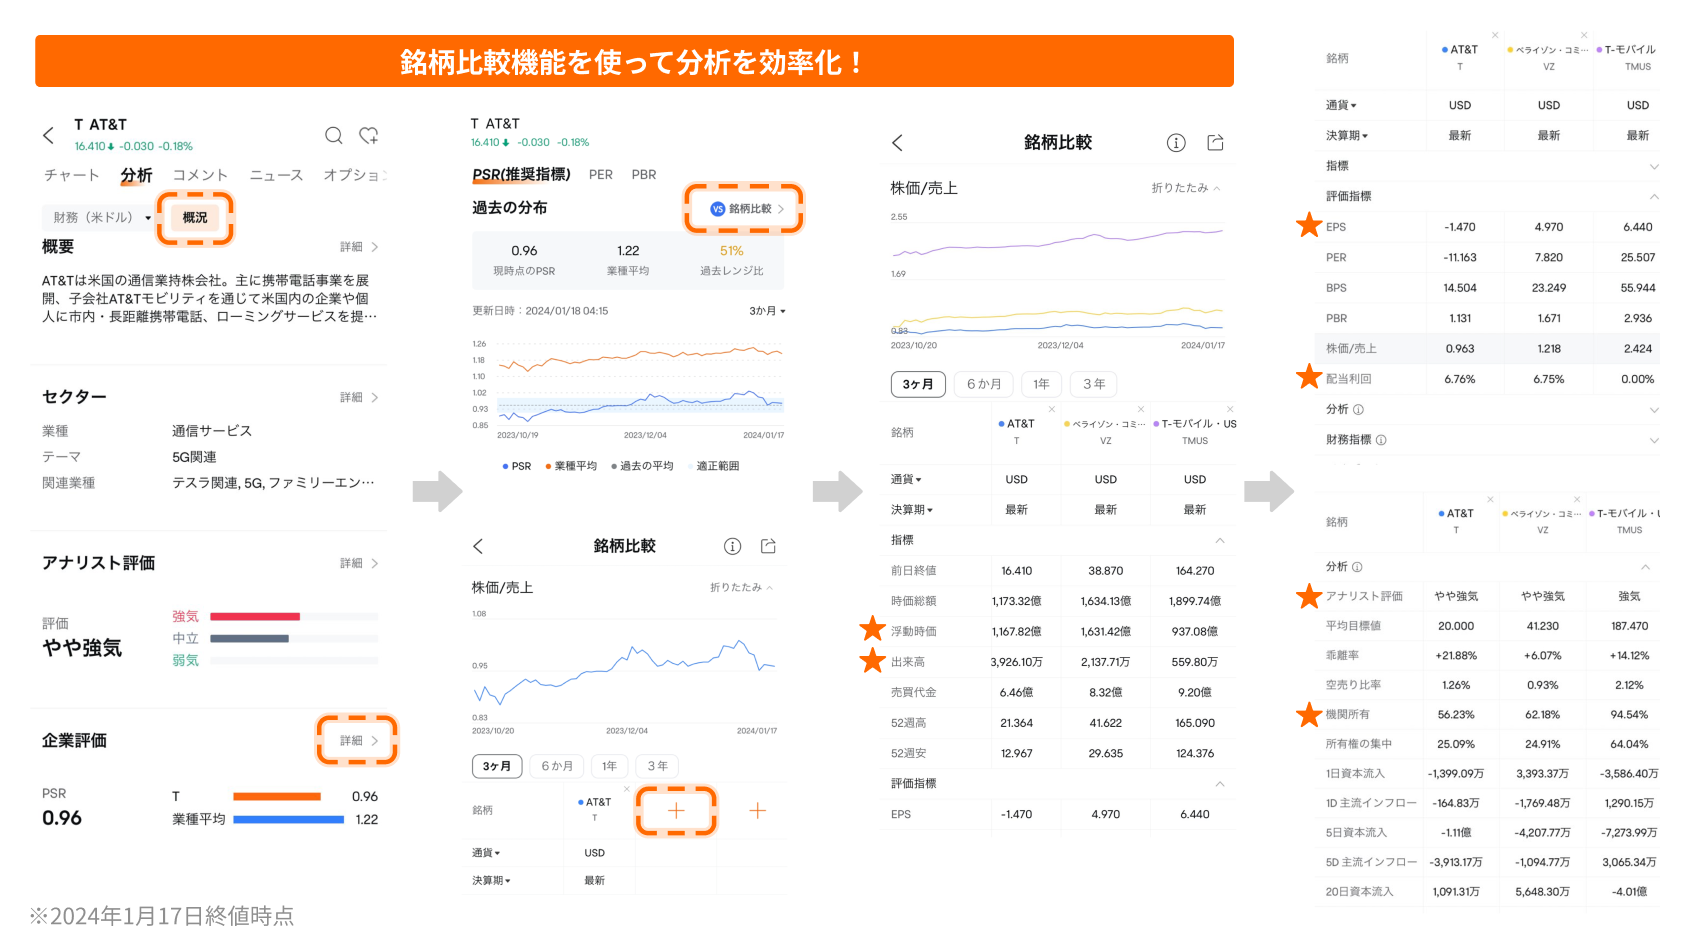Open 銘柄比較 via the VS button

(x=746, y=209)
